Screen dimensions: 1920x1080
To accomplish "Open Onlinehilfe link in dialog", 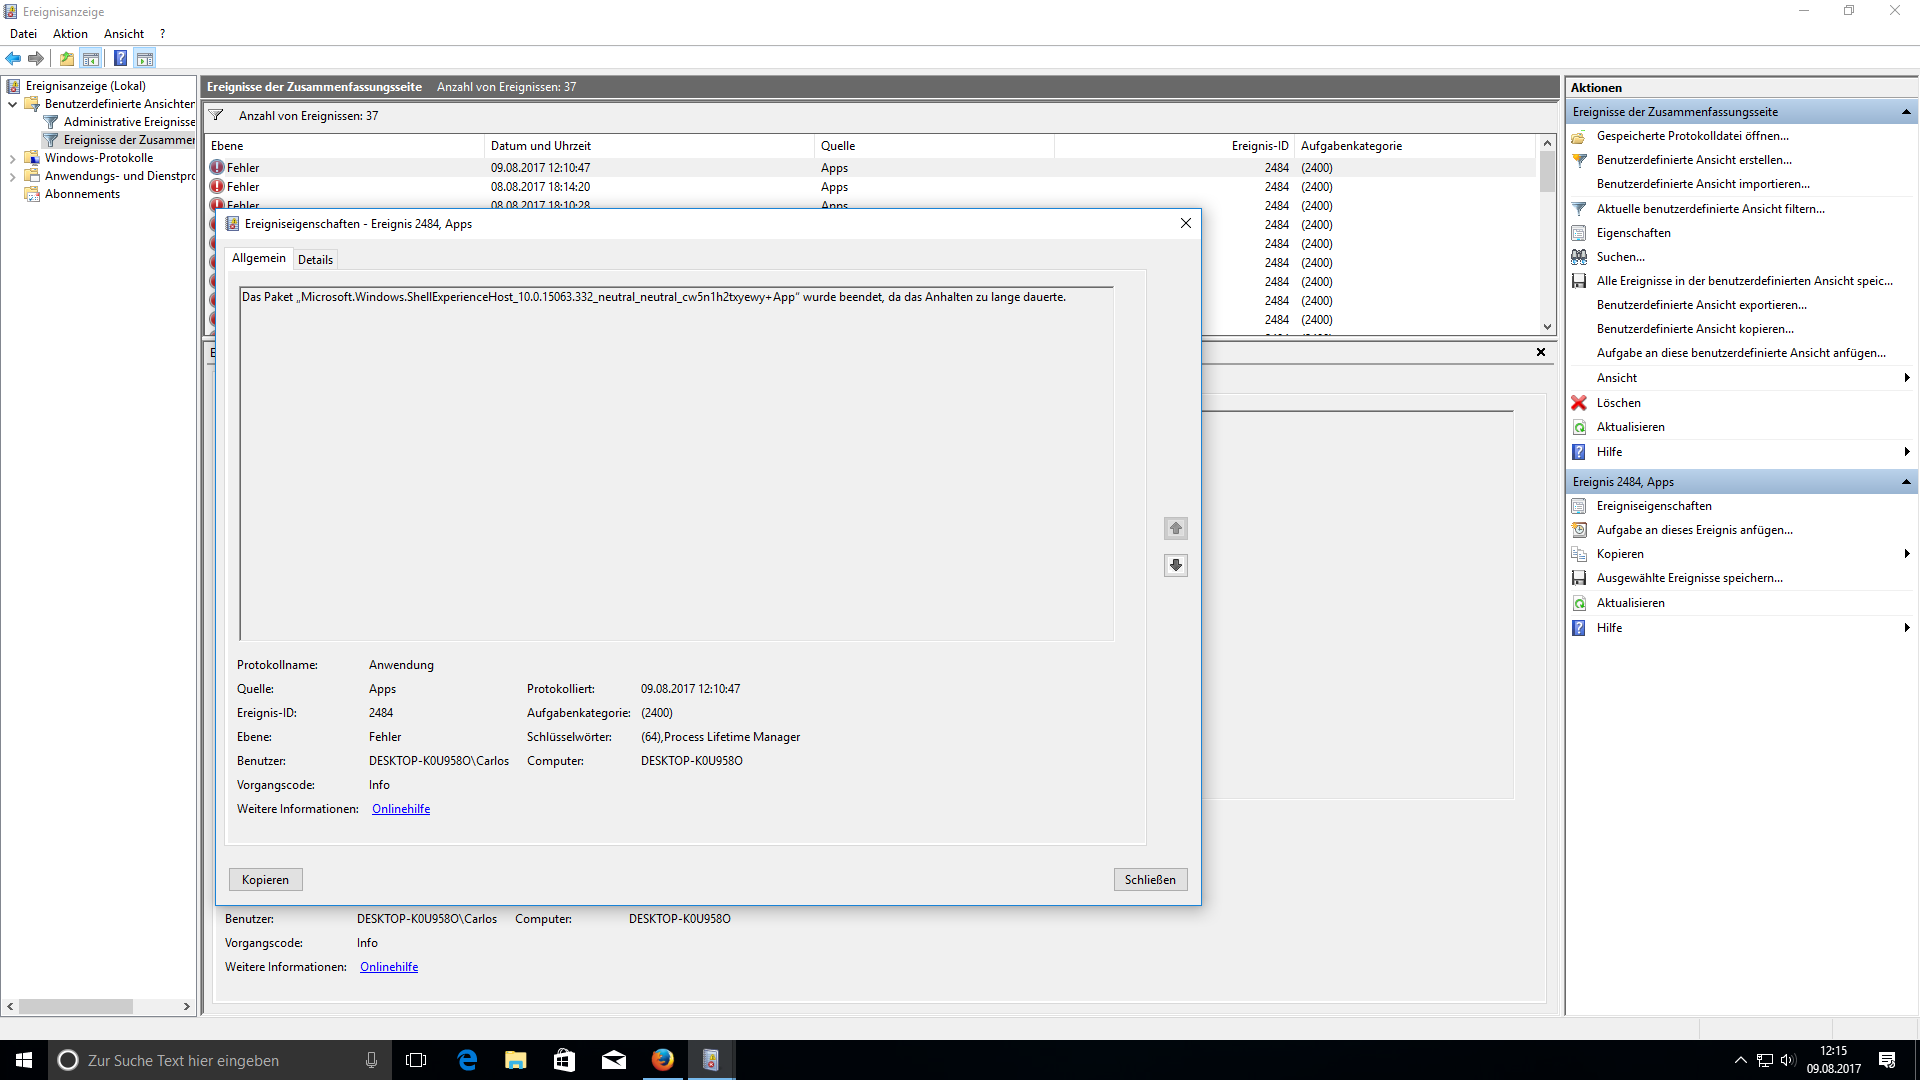I will 401,809.
